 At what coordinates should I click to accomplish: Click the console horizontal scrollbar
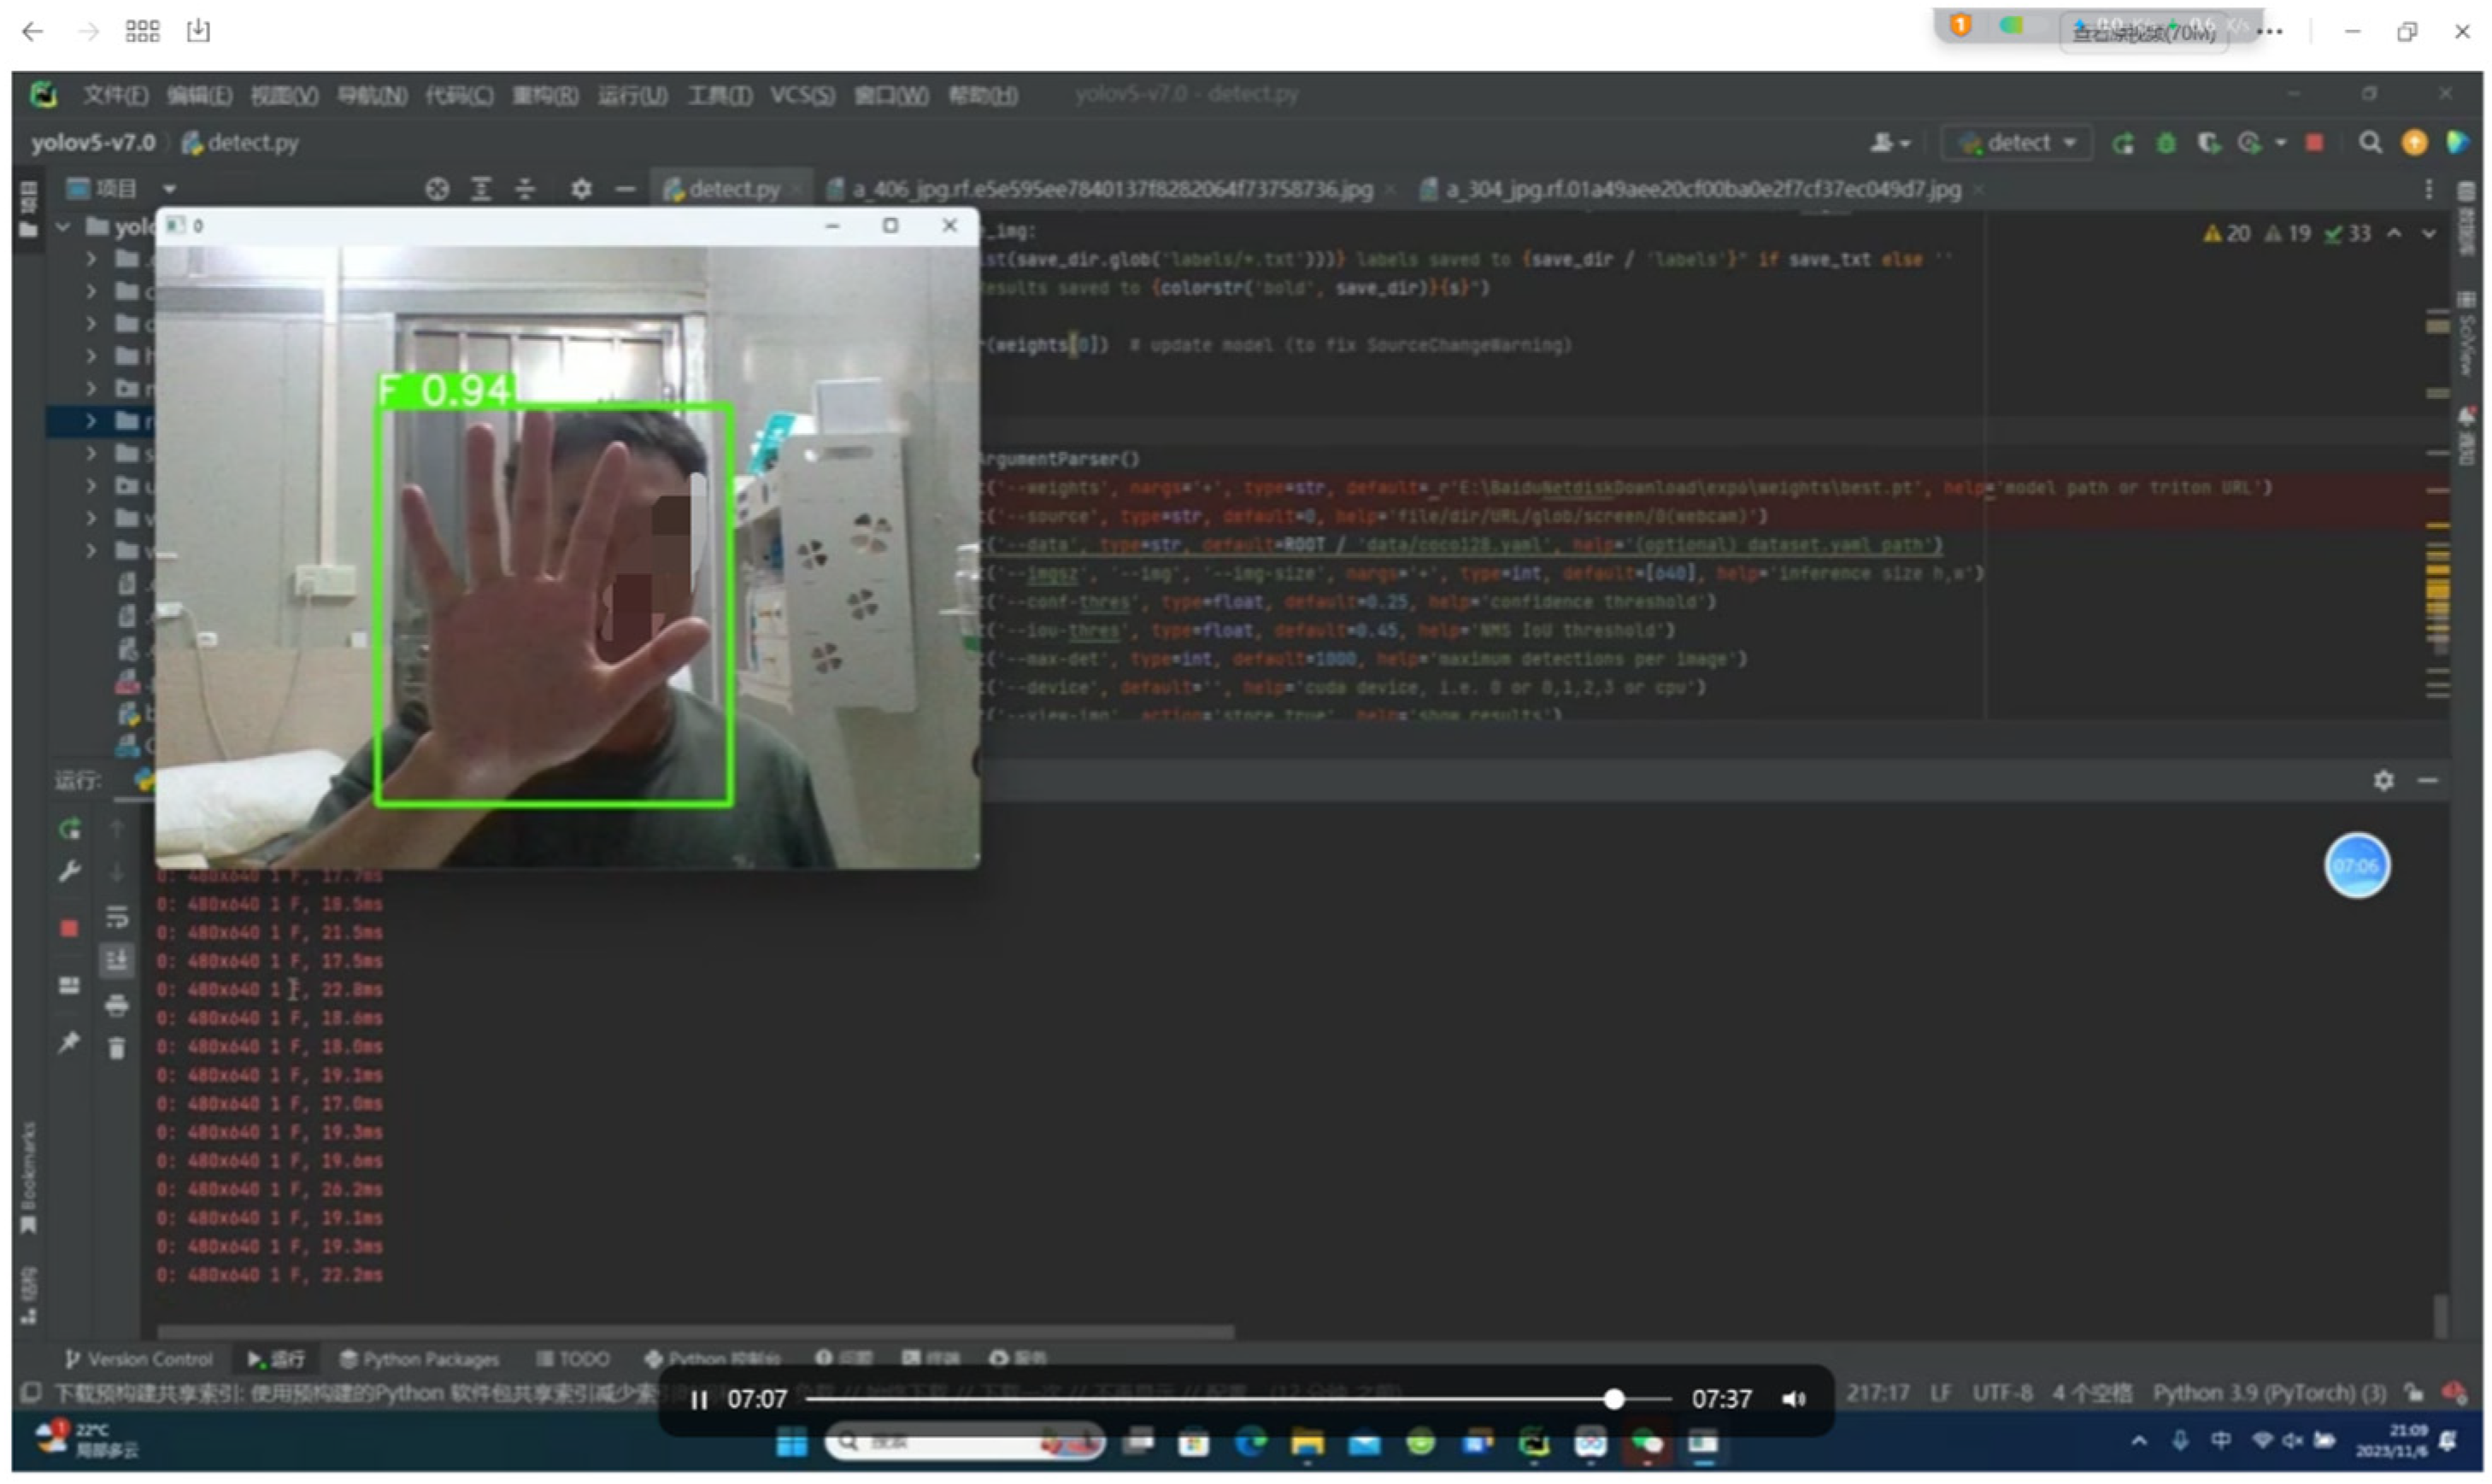[x=696, y=1333]
